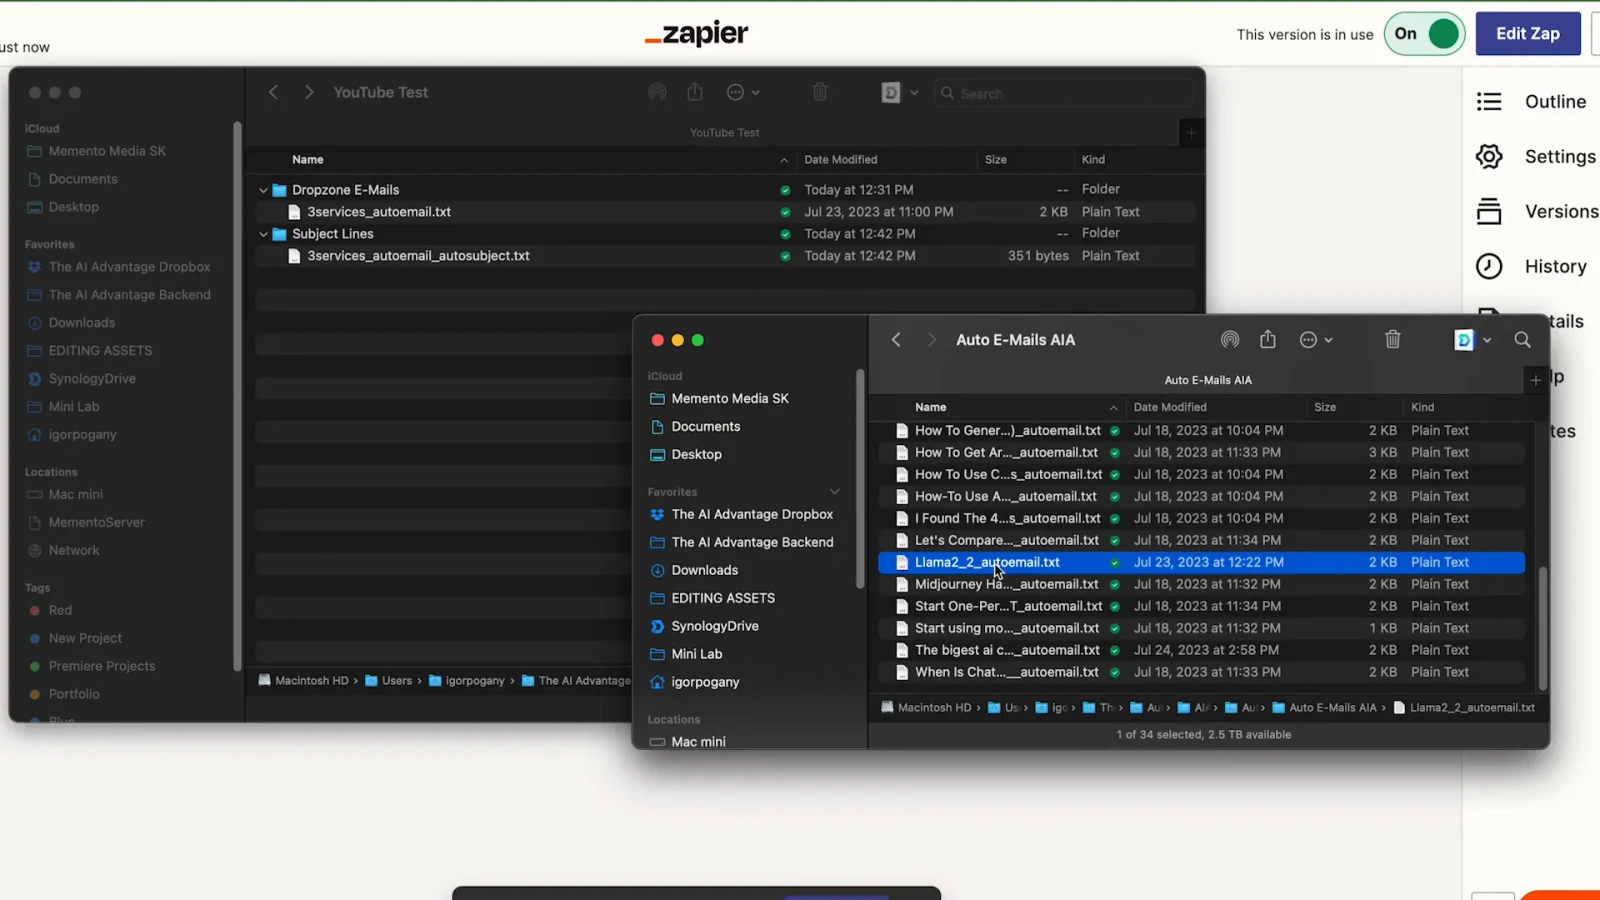Click Macintosh HD in Auto E-Mails AIA path bar
Viewport: 1600px width, 900px height.
click(x=926, y=708)
